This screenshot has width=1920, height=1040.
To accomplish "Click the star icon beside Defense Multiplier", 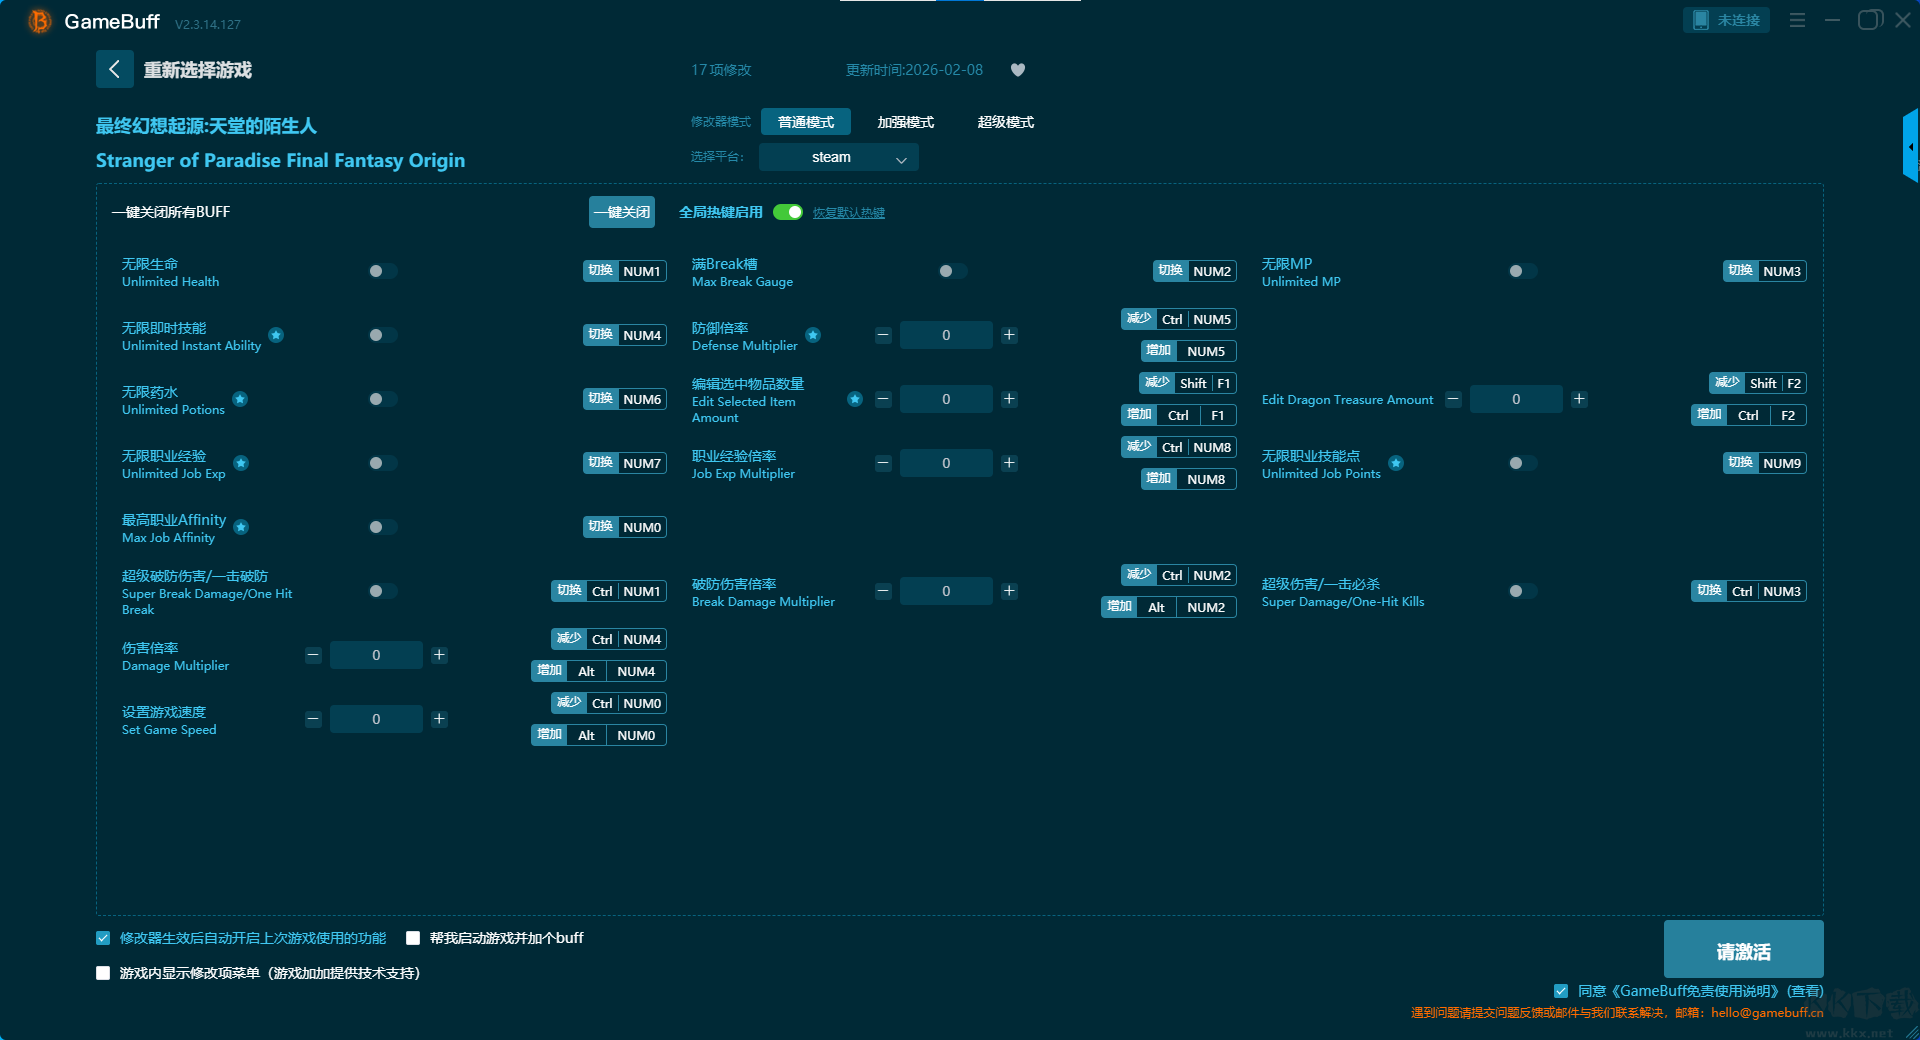I will [x=813, y=335].
